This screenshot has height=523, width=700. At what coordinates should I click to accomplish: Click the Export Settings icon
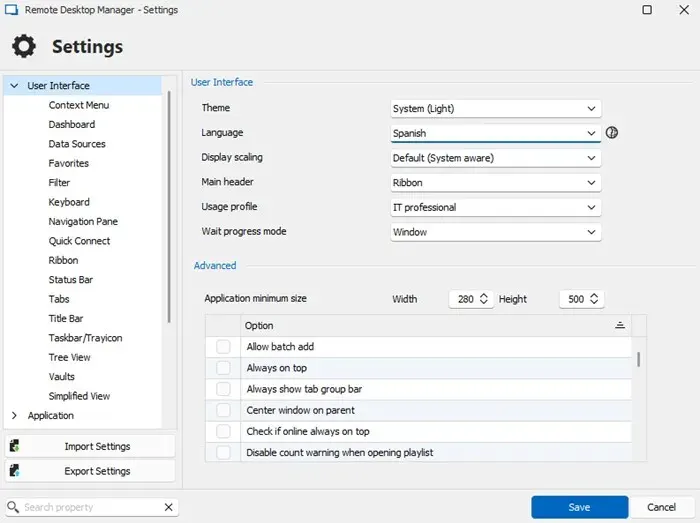(14, 470)
